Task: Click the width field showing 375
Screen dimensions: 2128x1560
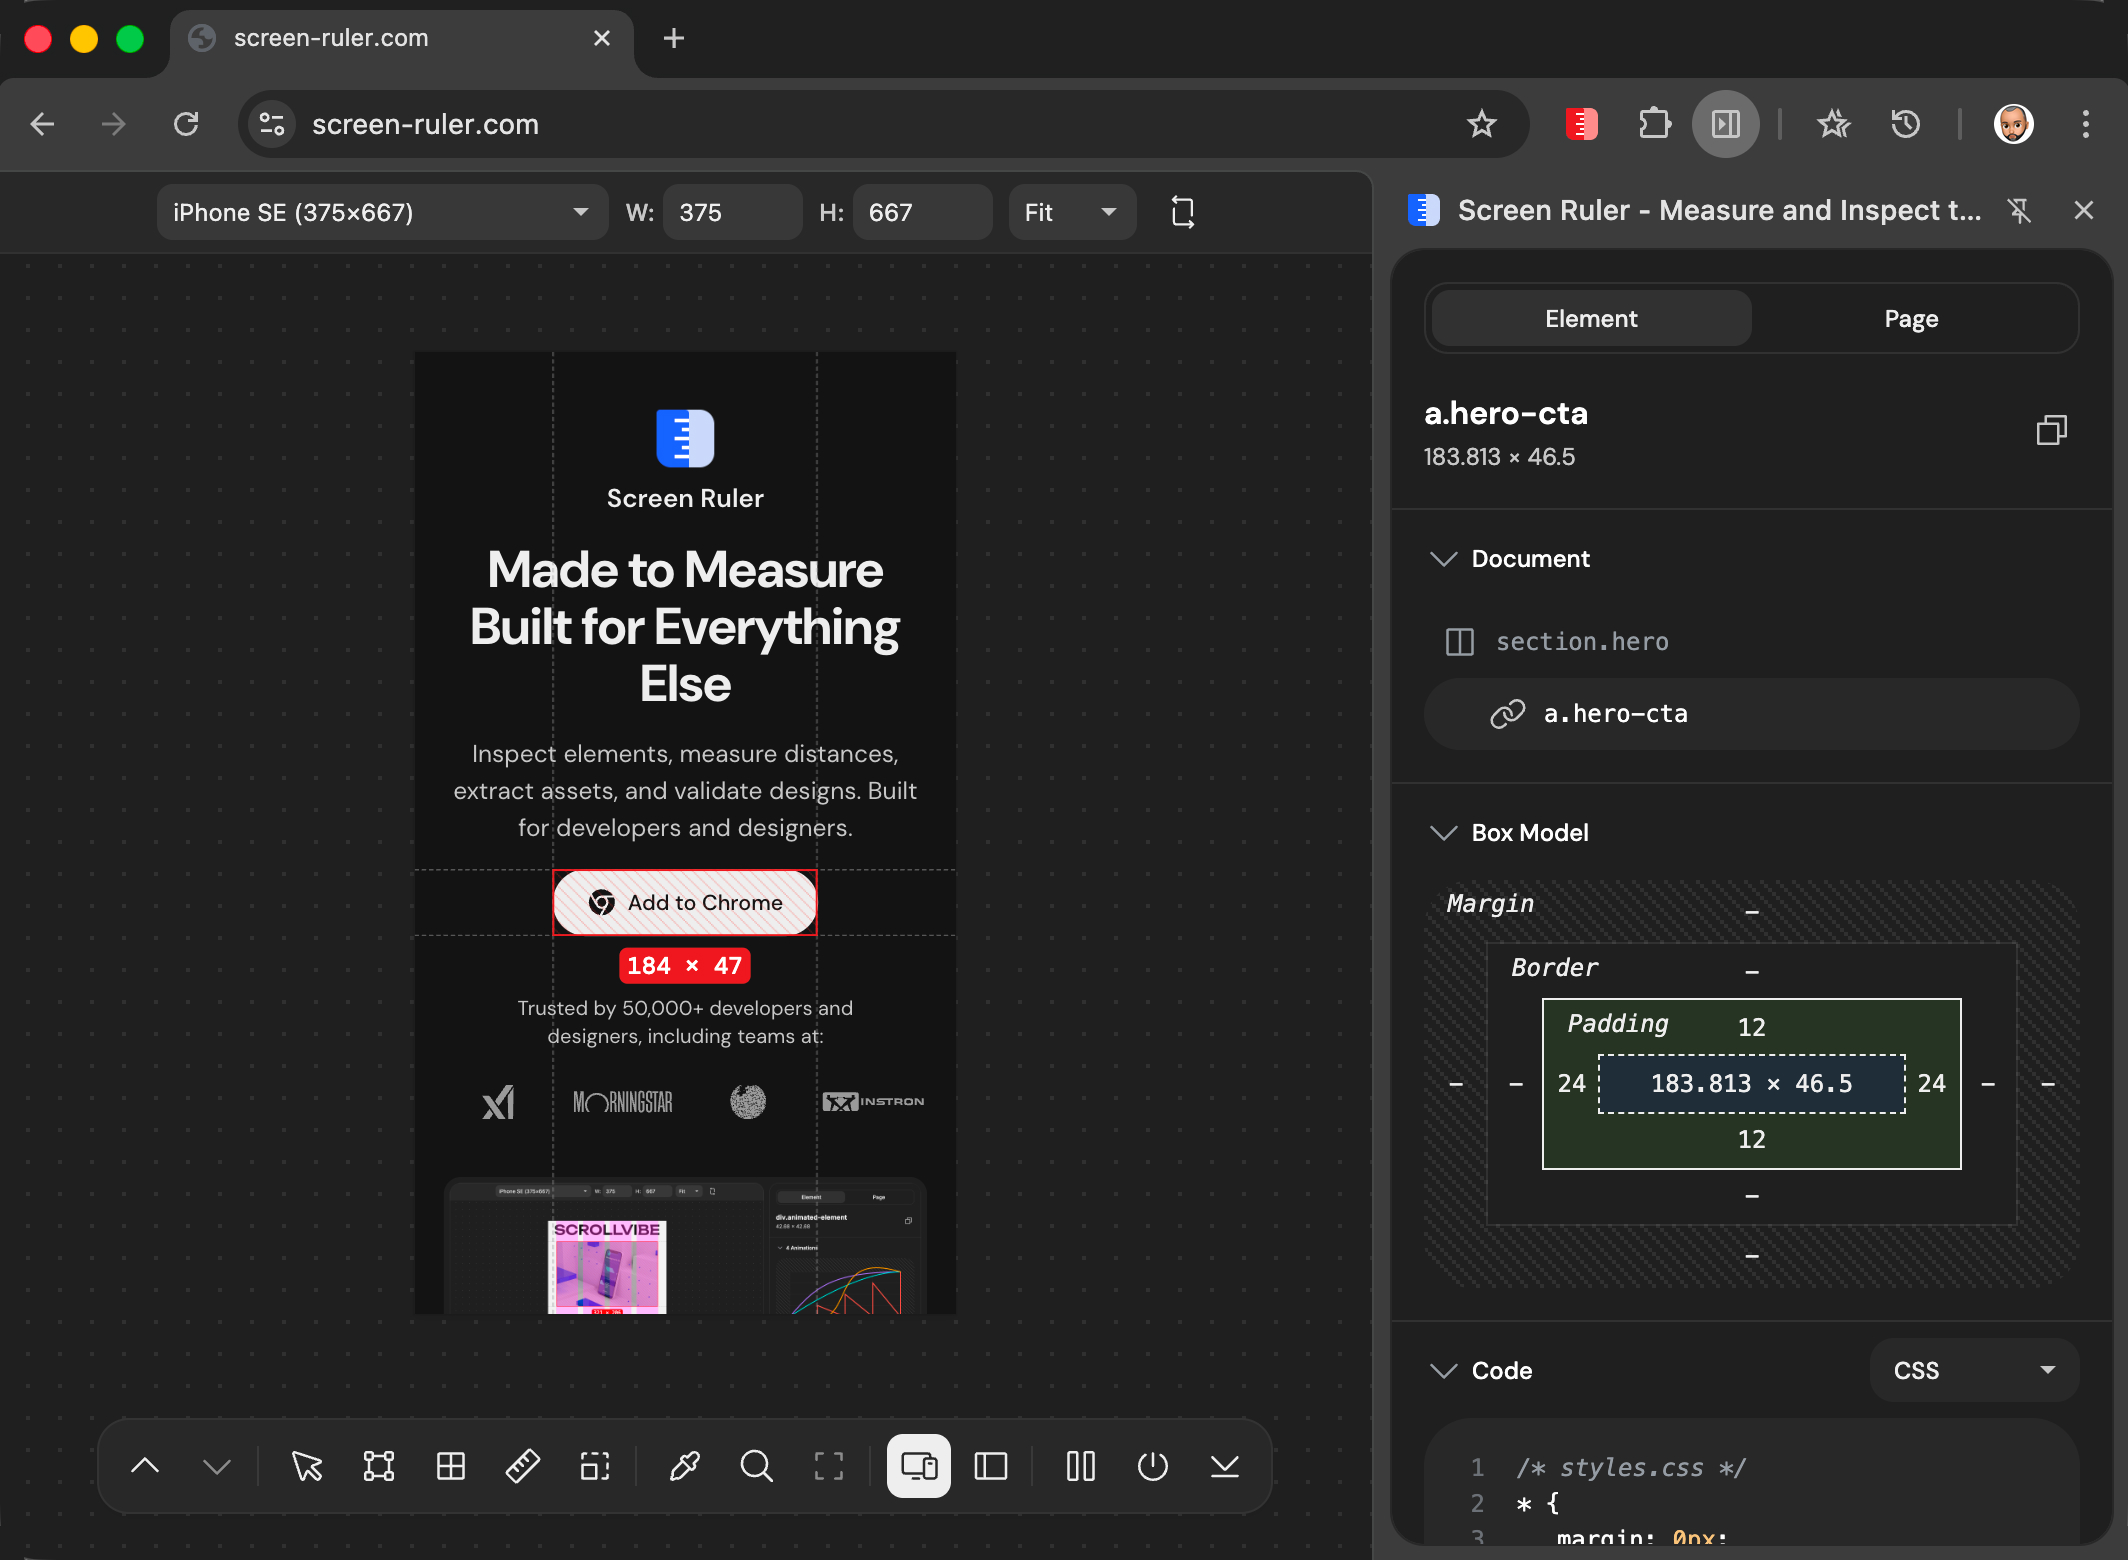Action: [733, 212]
